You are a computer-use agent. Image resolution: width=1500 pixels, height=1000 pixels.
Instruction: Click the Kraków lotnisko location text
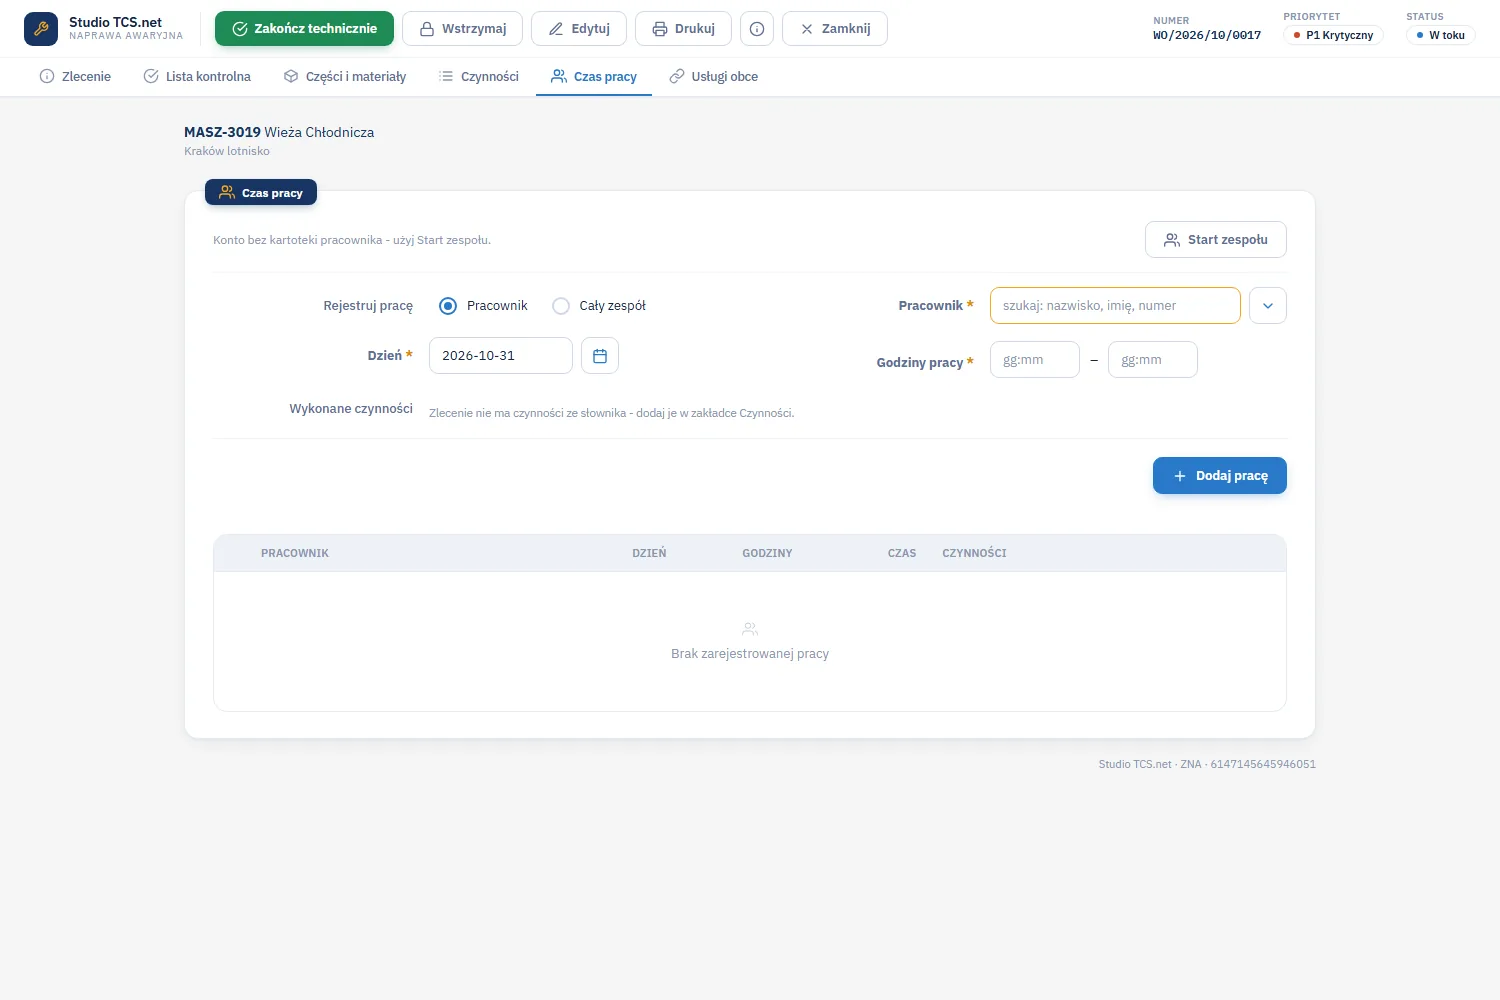[x=227, y=151]
